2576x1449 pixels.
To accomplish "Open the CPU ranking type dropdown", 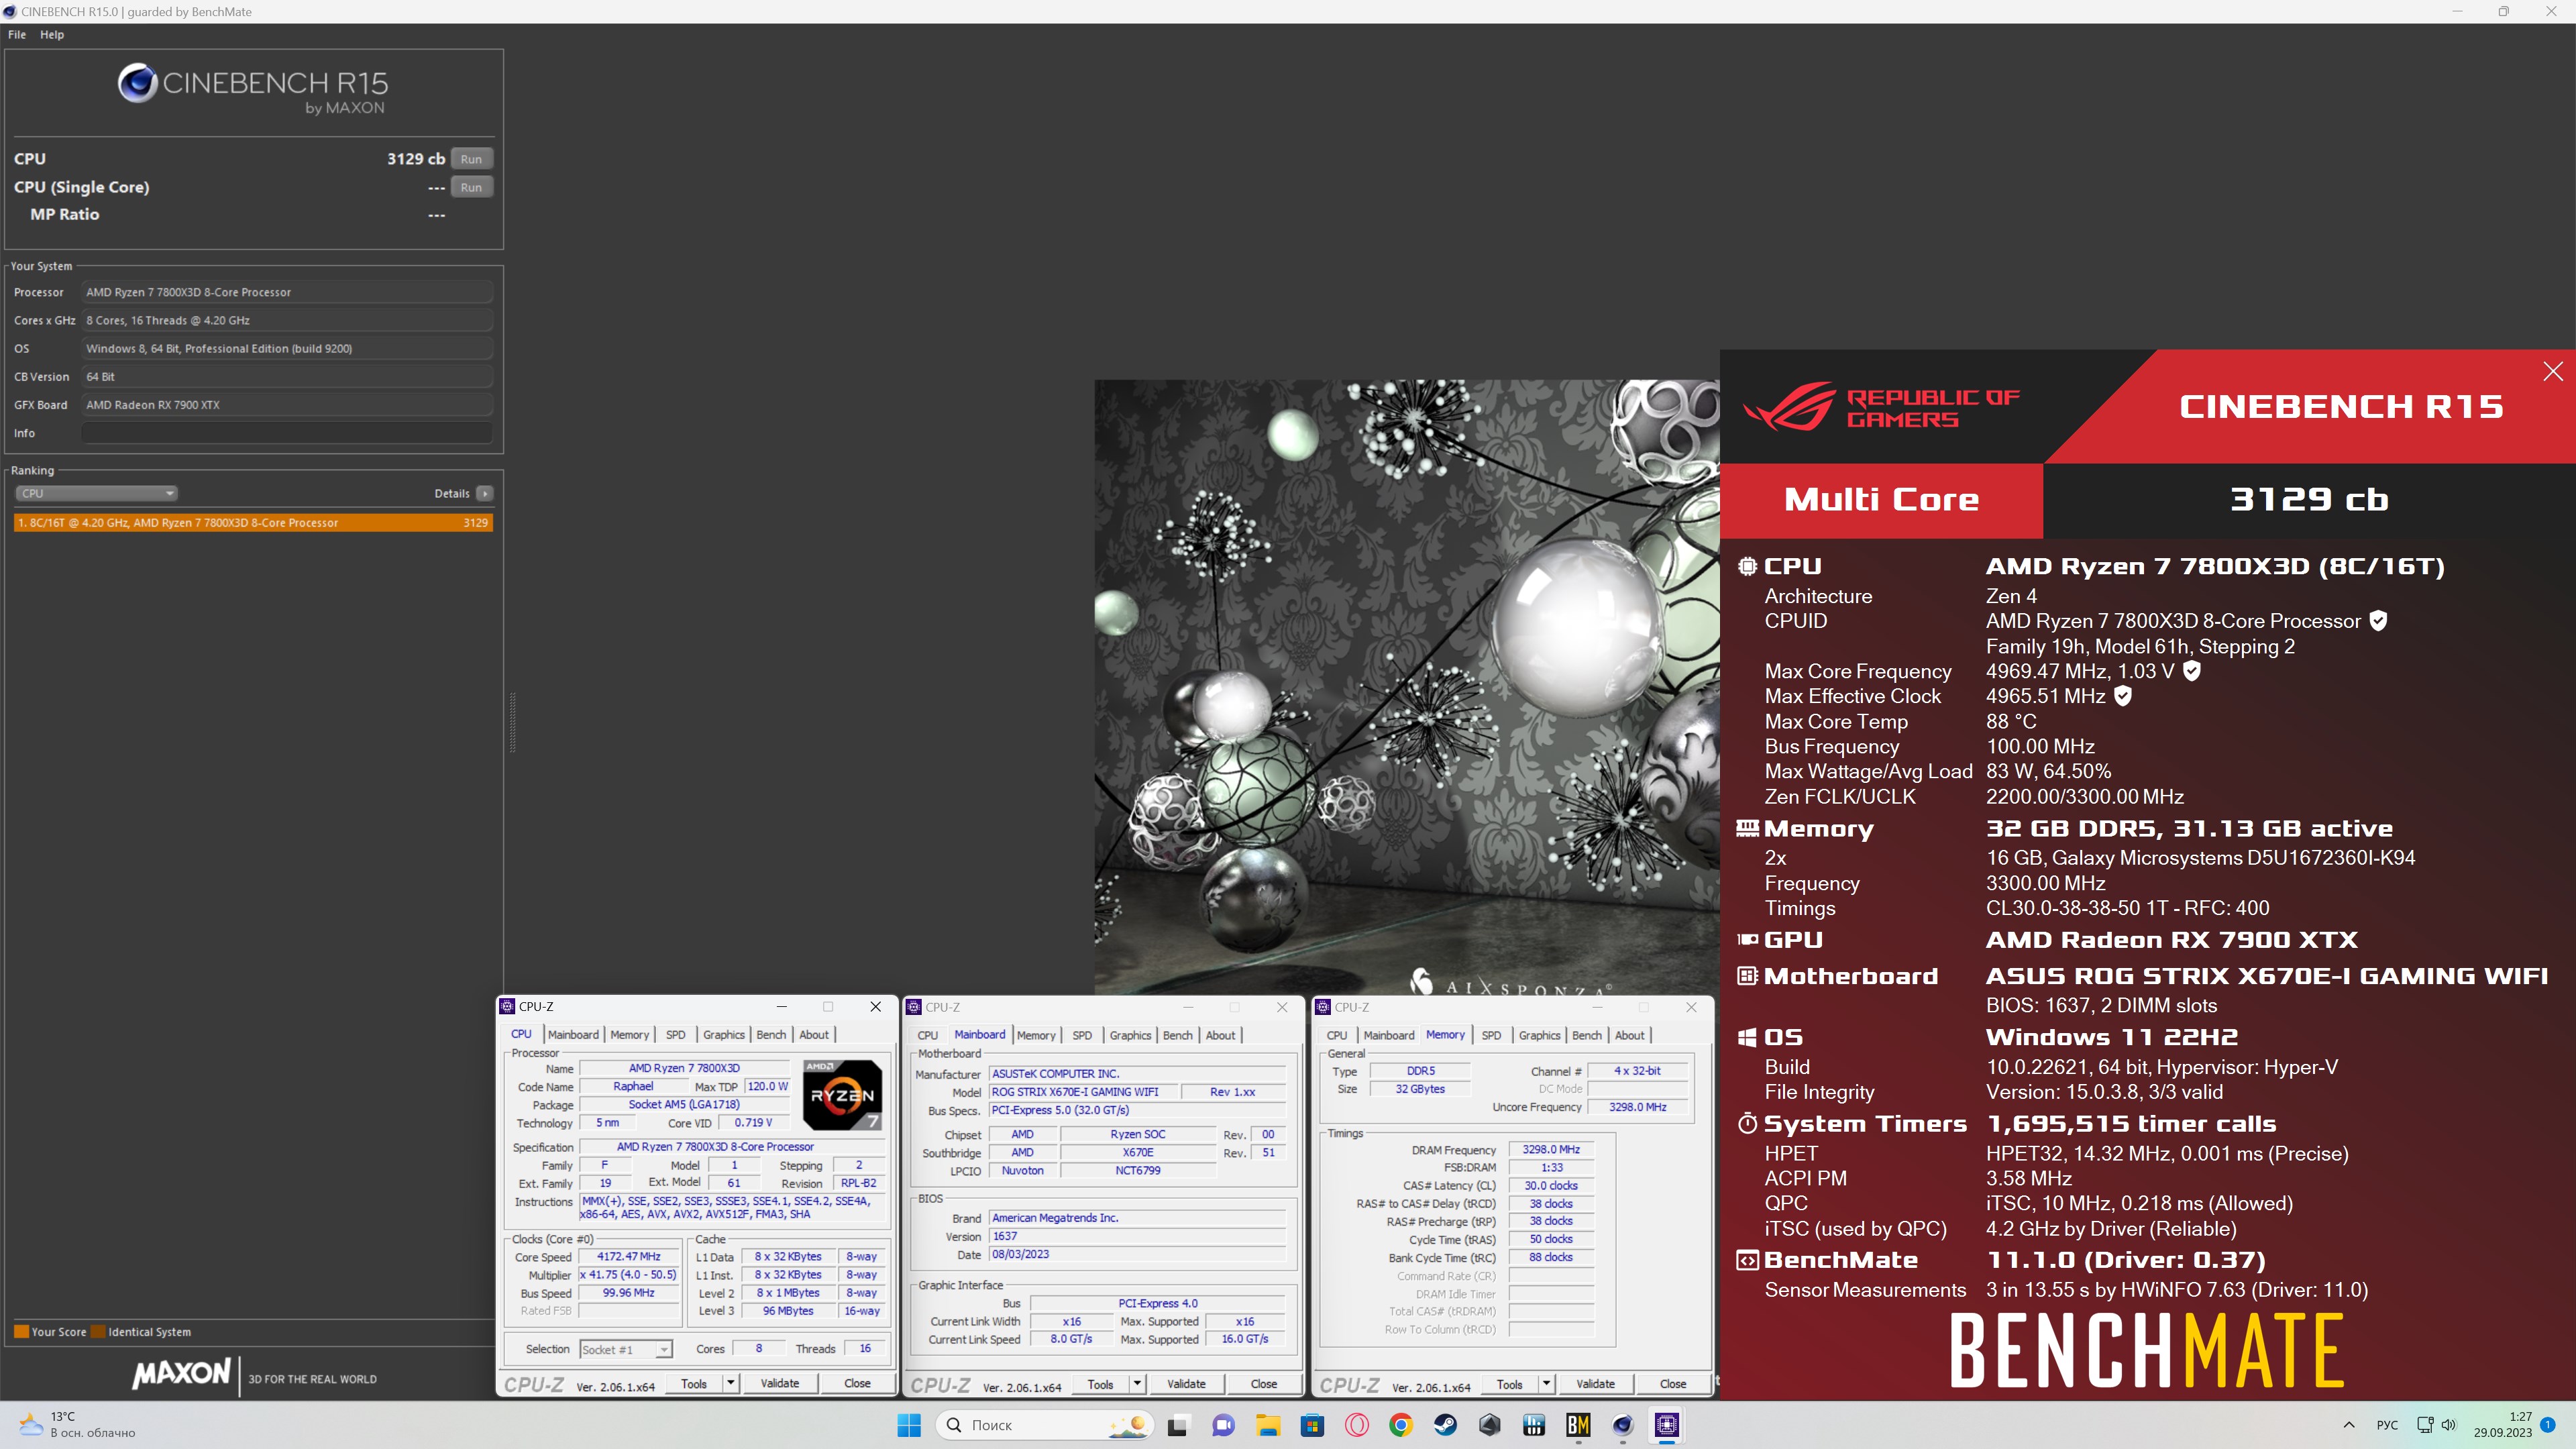I will [x=97, y=493].
